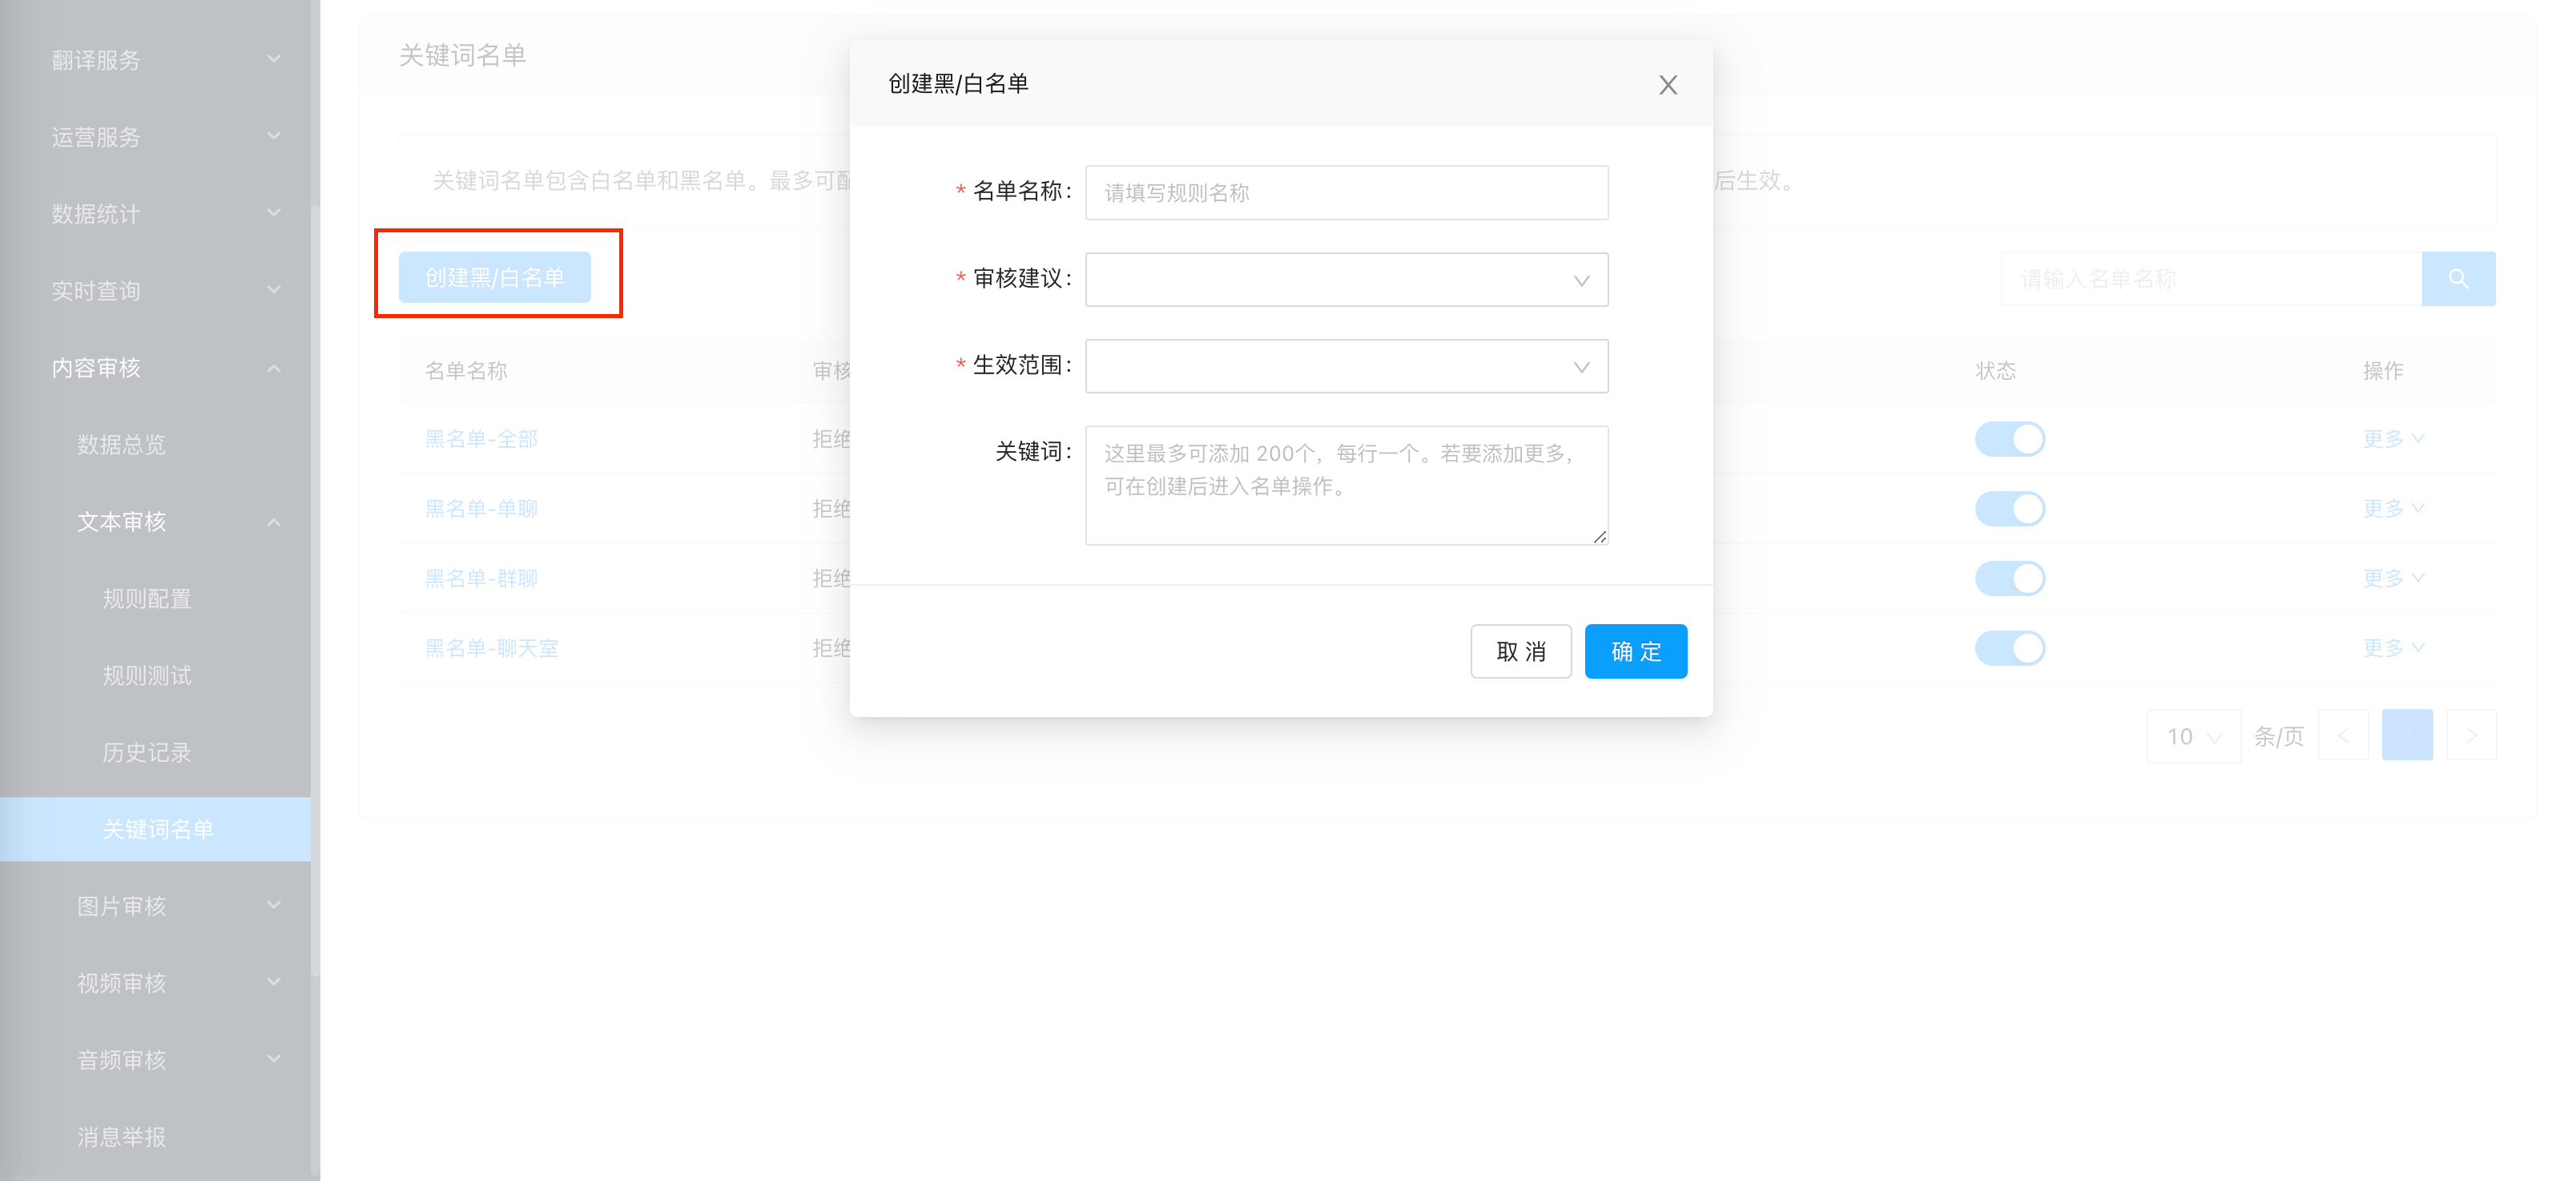Toggle the switch for 黑名单-聊天室
Viewport: 2576px width, 1181px height.
[2009, 648]
